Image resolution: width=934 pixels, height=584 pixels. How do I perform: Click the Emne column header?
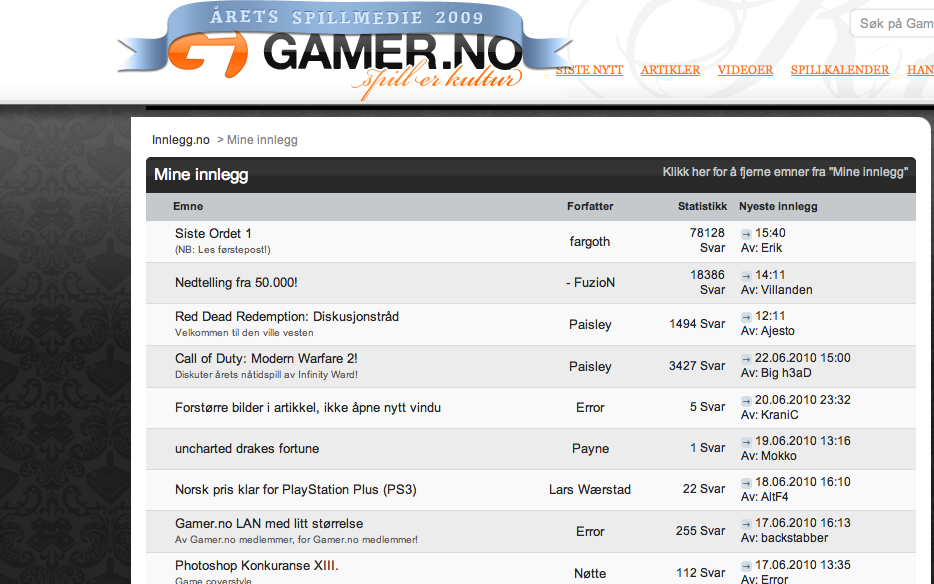(x=188, y=207)
